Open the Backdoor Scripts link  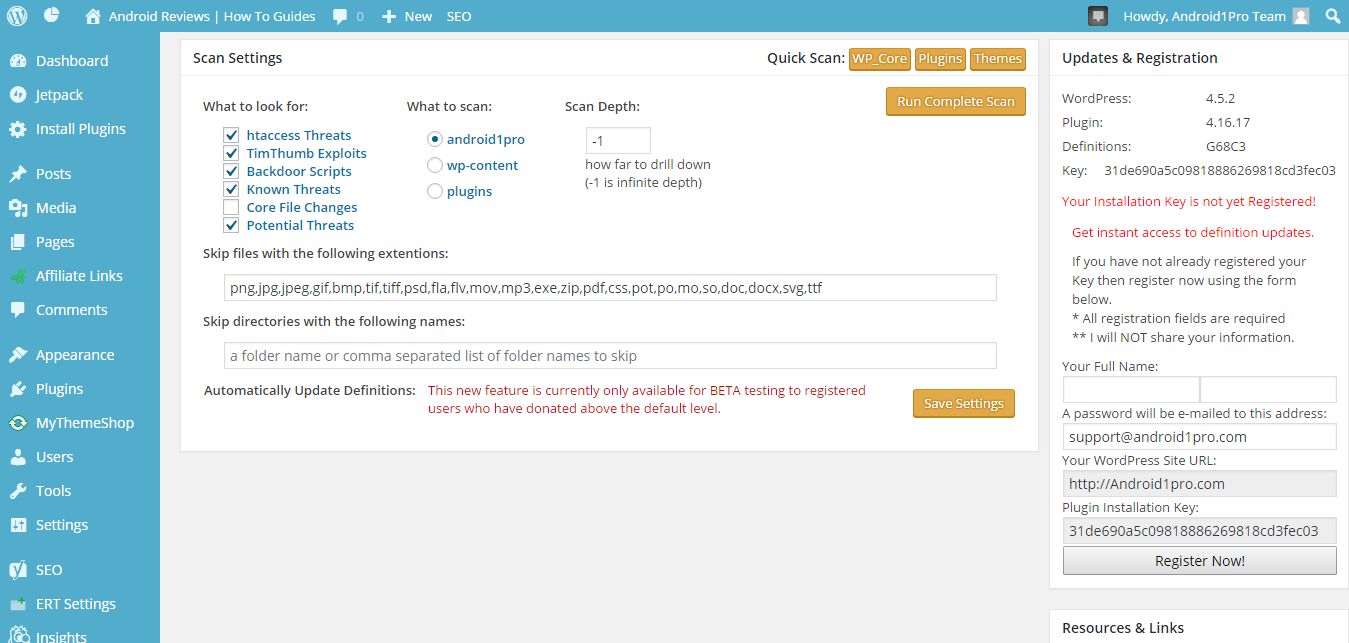pos(299,171)
